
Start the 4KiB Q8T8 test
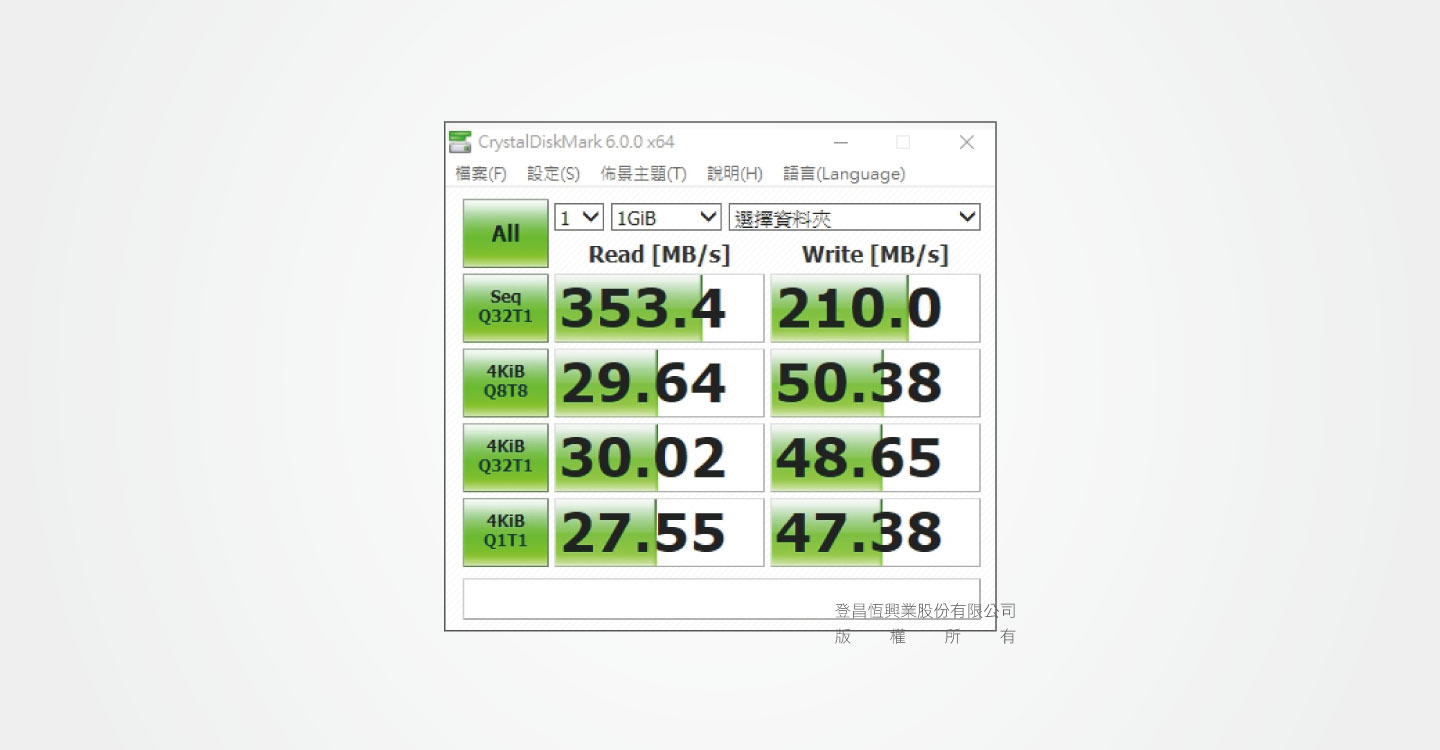point(505,382)
